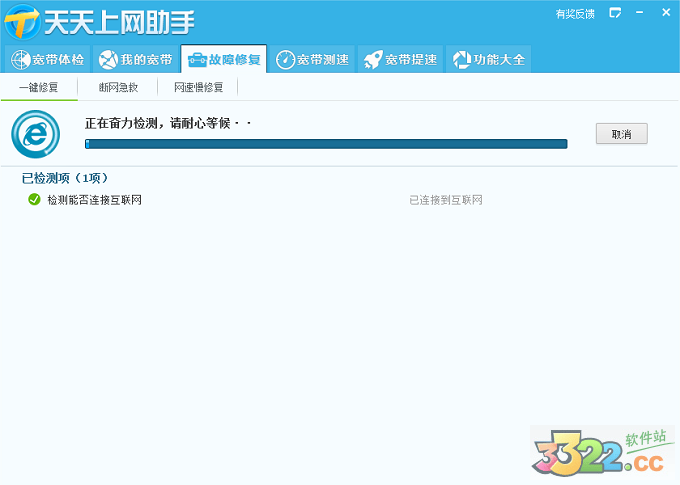
Task: Minimize the 天天上网助手 window
Action: point(640,14)
